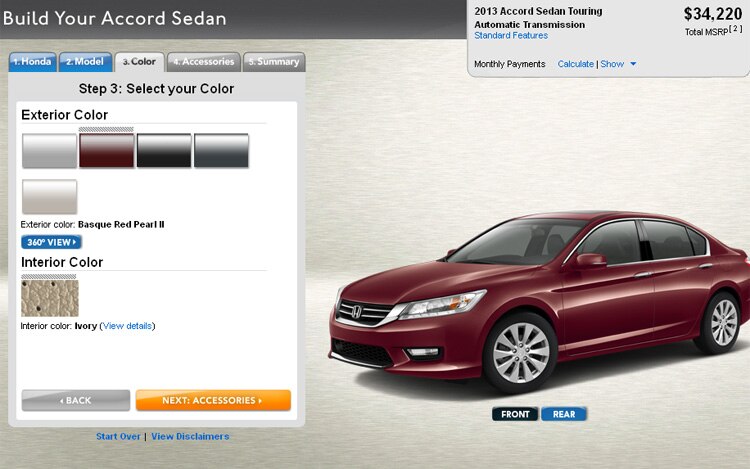This screenshot has height=469, width=750.
Task: Show the REAR view of car
Action: click(564, 414)
